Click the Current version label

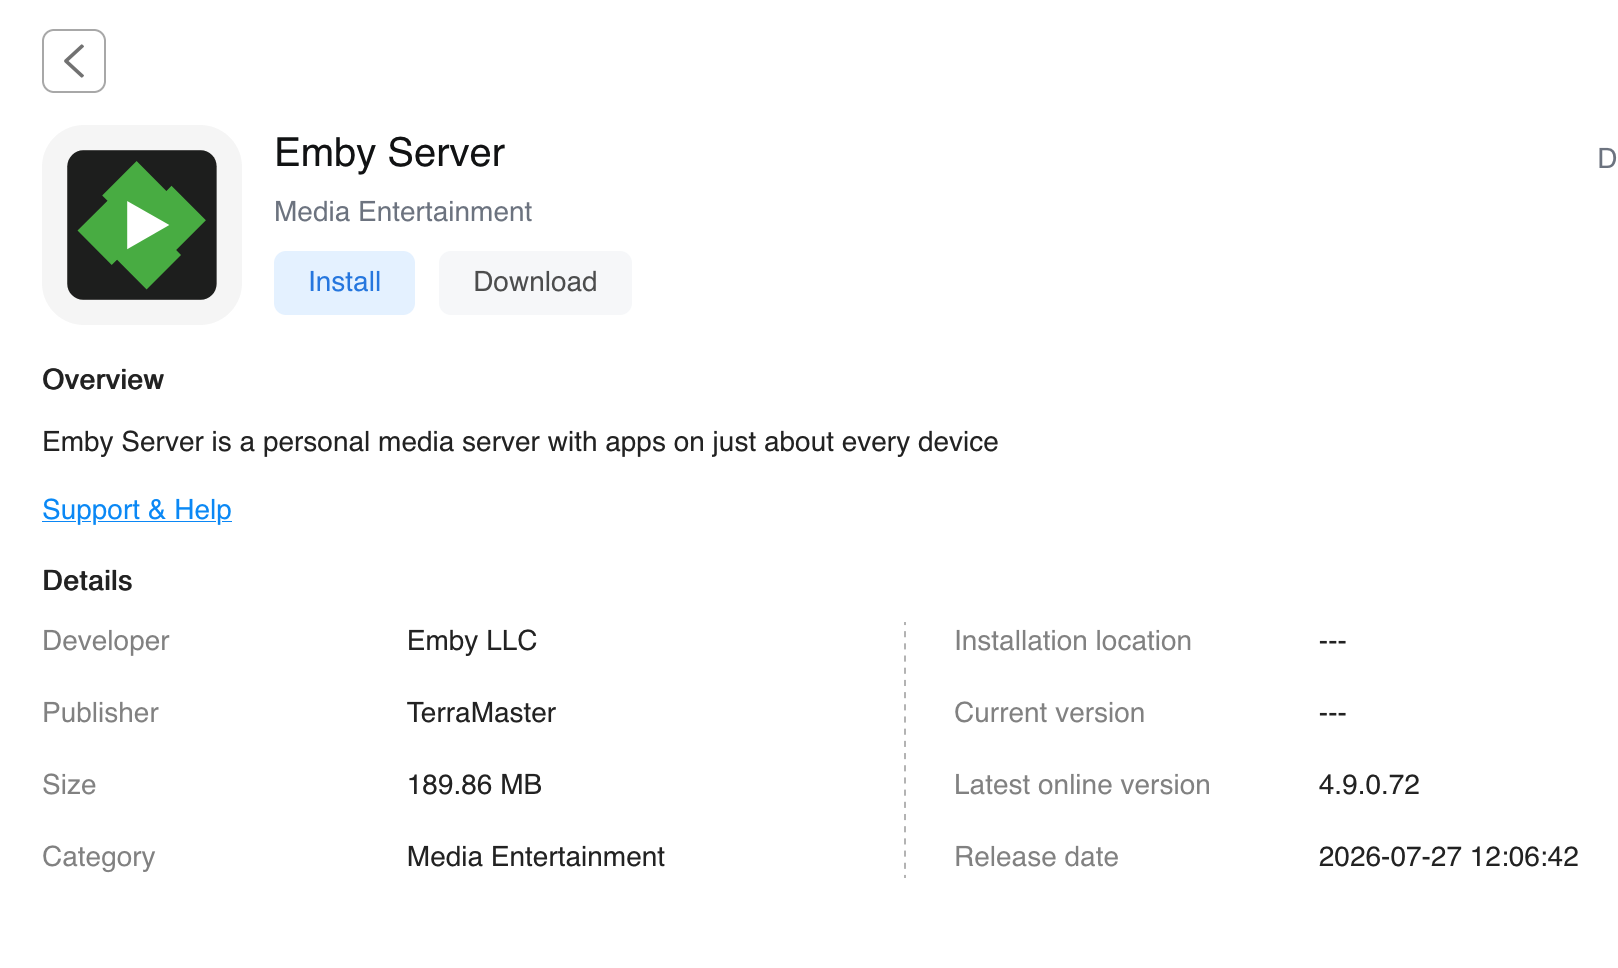tap(1049, 713)
